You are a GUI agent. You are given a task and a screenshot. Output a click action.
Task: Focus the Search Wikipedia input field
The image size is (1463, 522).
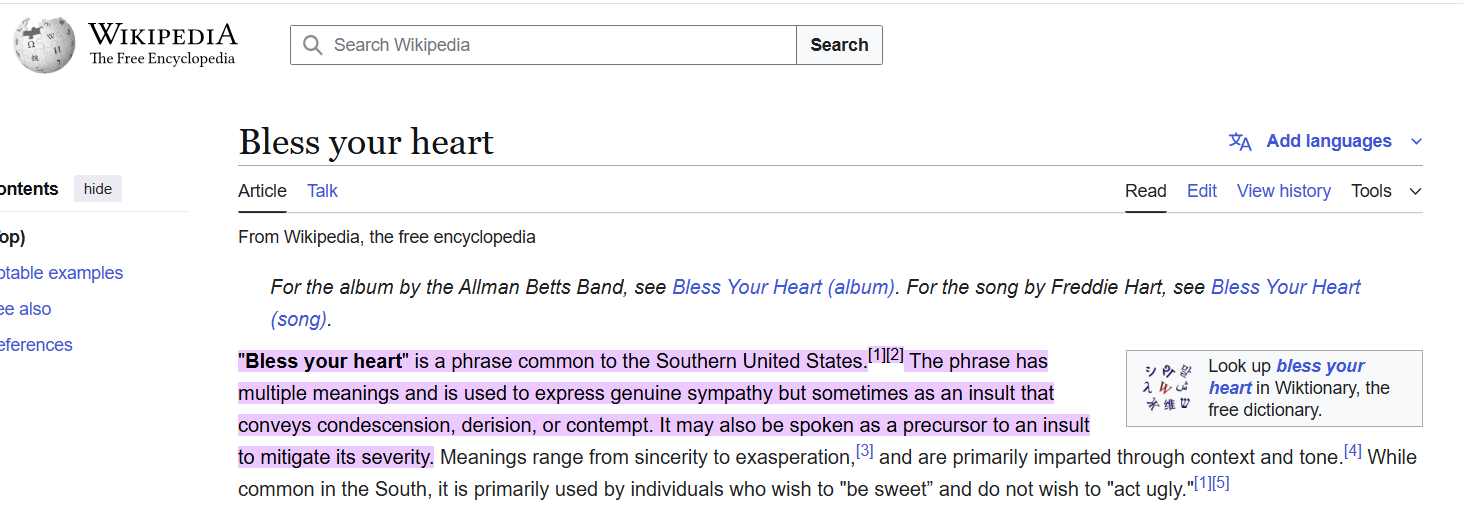560,45
